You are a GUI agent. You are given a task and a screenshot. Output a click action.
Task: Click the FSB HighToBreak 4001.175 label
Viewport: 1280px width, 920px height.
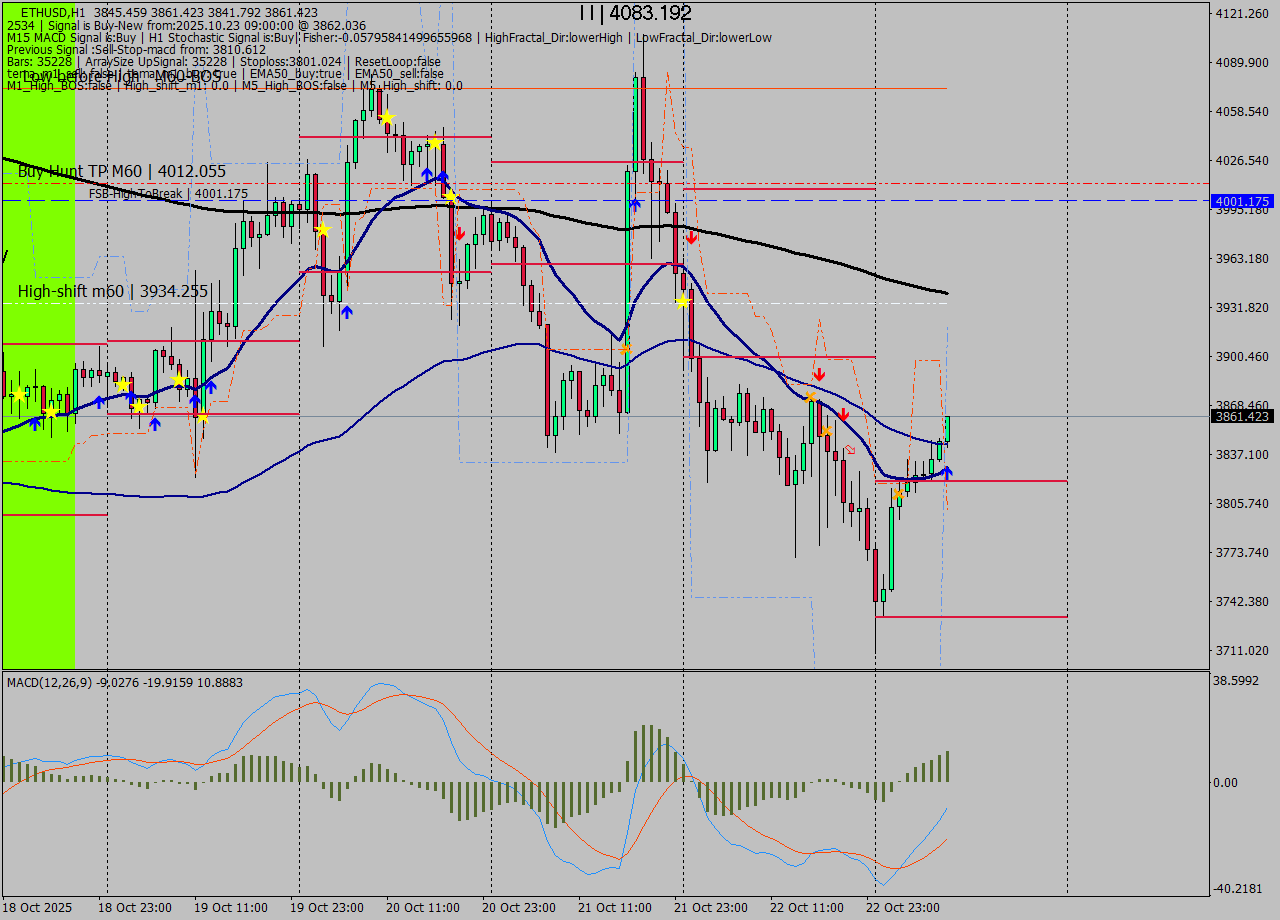168,194
